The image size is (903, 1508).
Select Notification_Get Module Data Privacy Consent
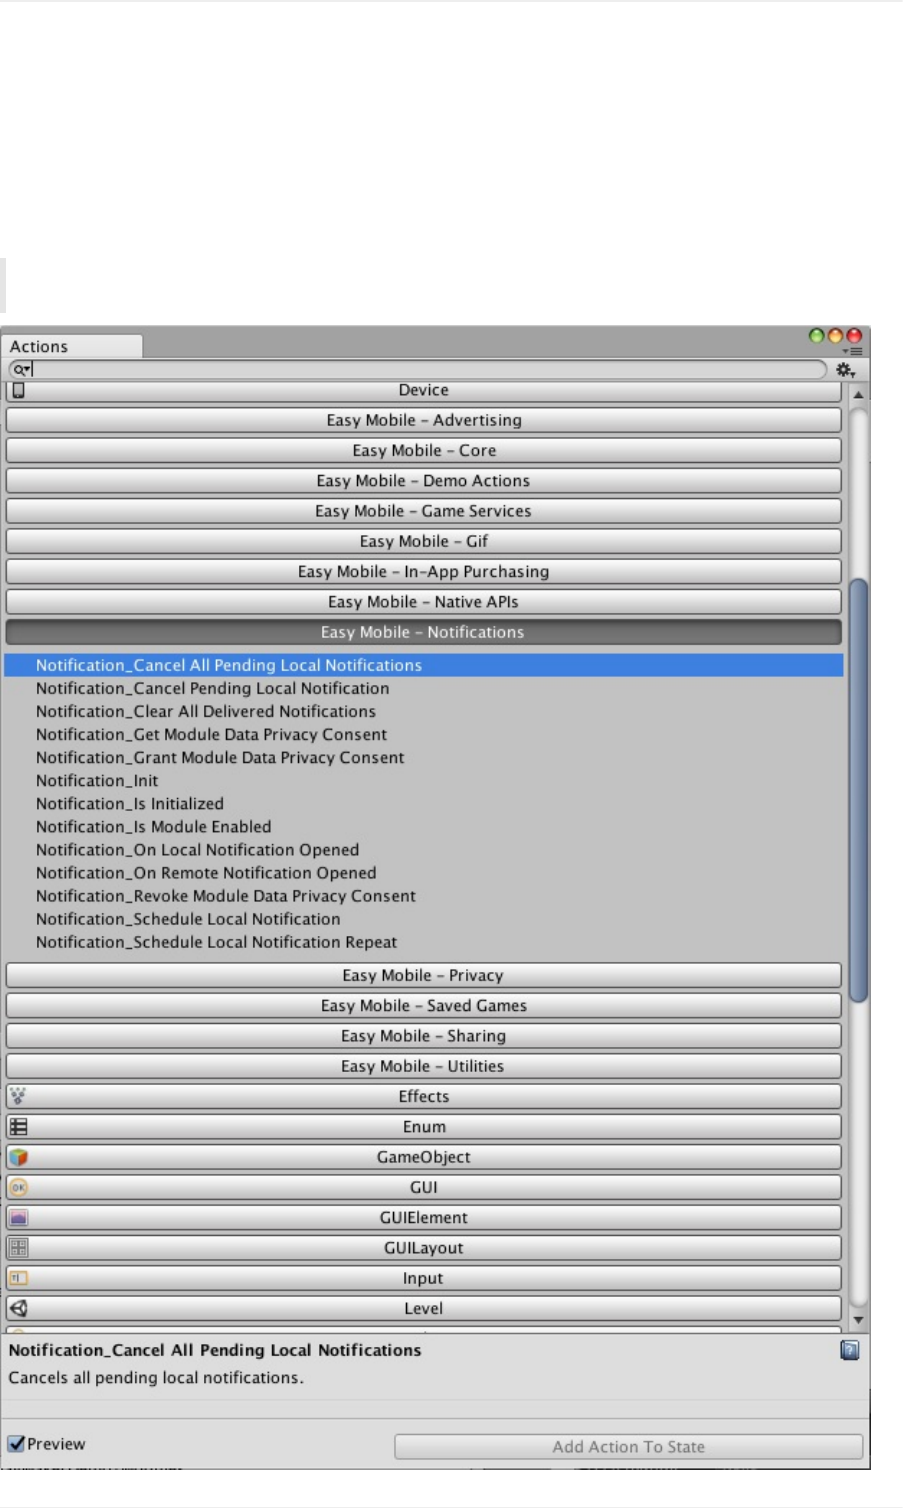click(x=211, y=734)
